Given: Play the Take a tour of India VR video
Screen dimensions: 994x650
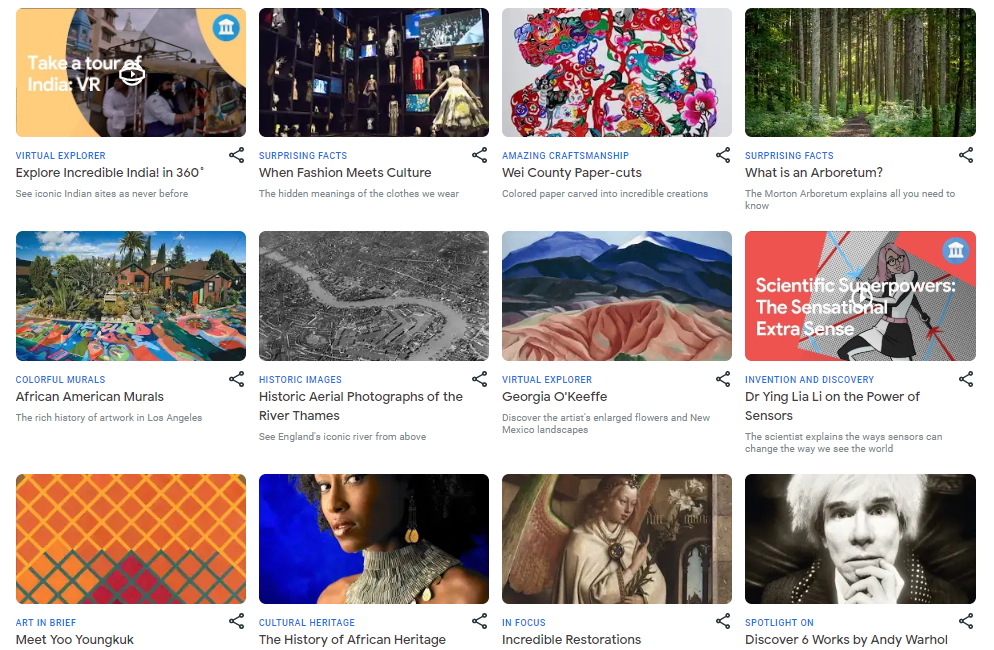Looking at the screenshot, I should pyautogui.click(x=132, y=74).
